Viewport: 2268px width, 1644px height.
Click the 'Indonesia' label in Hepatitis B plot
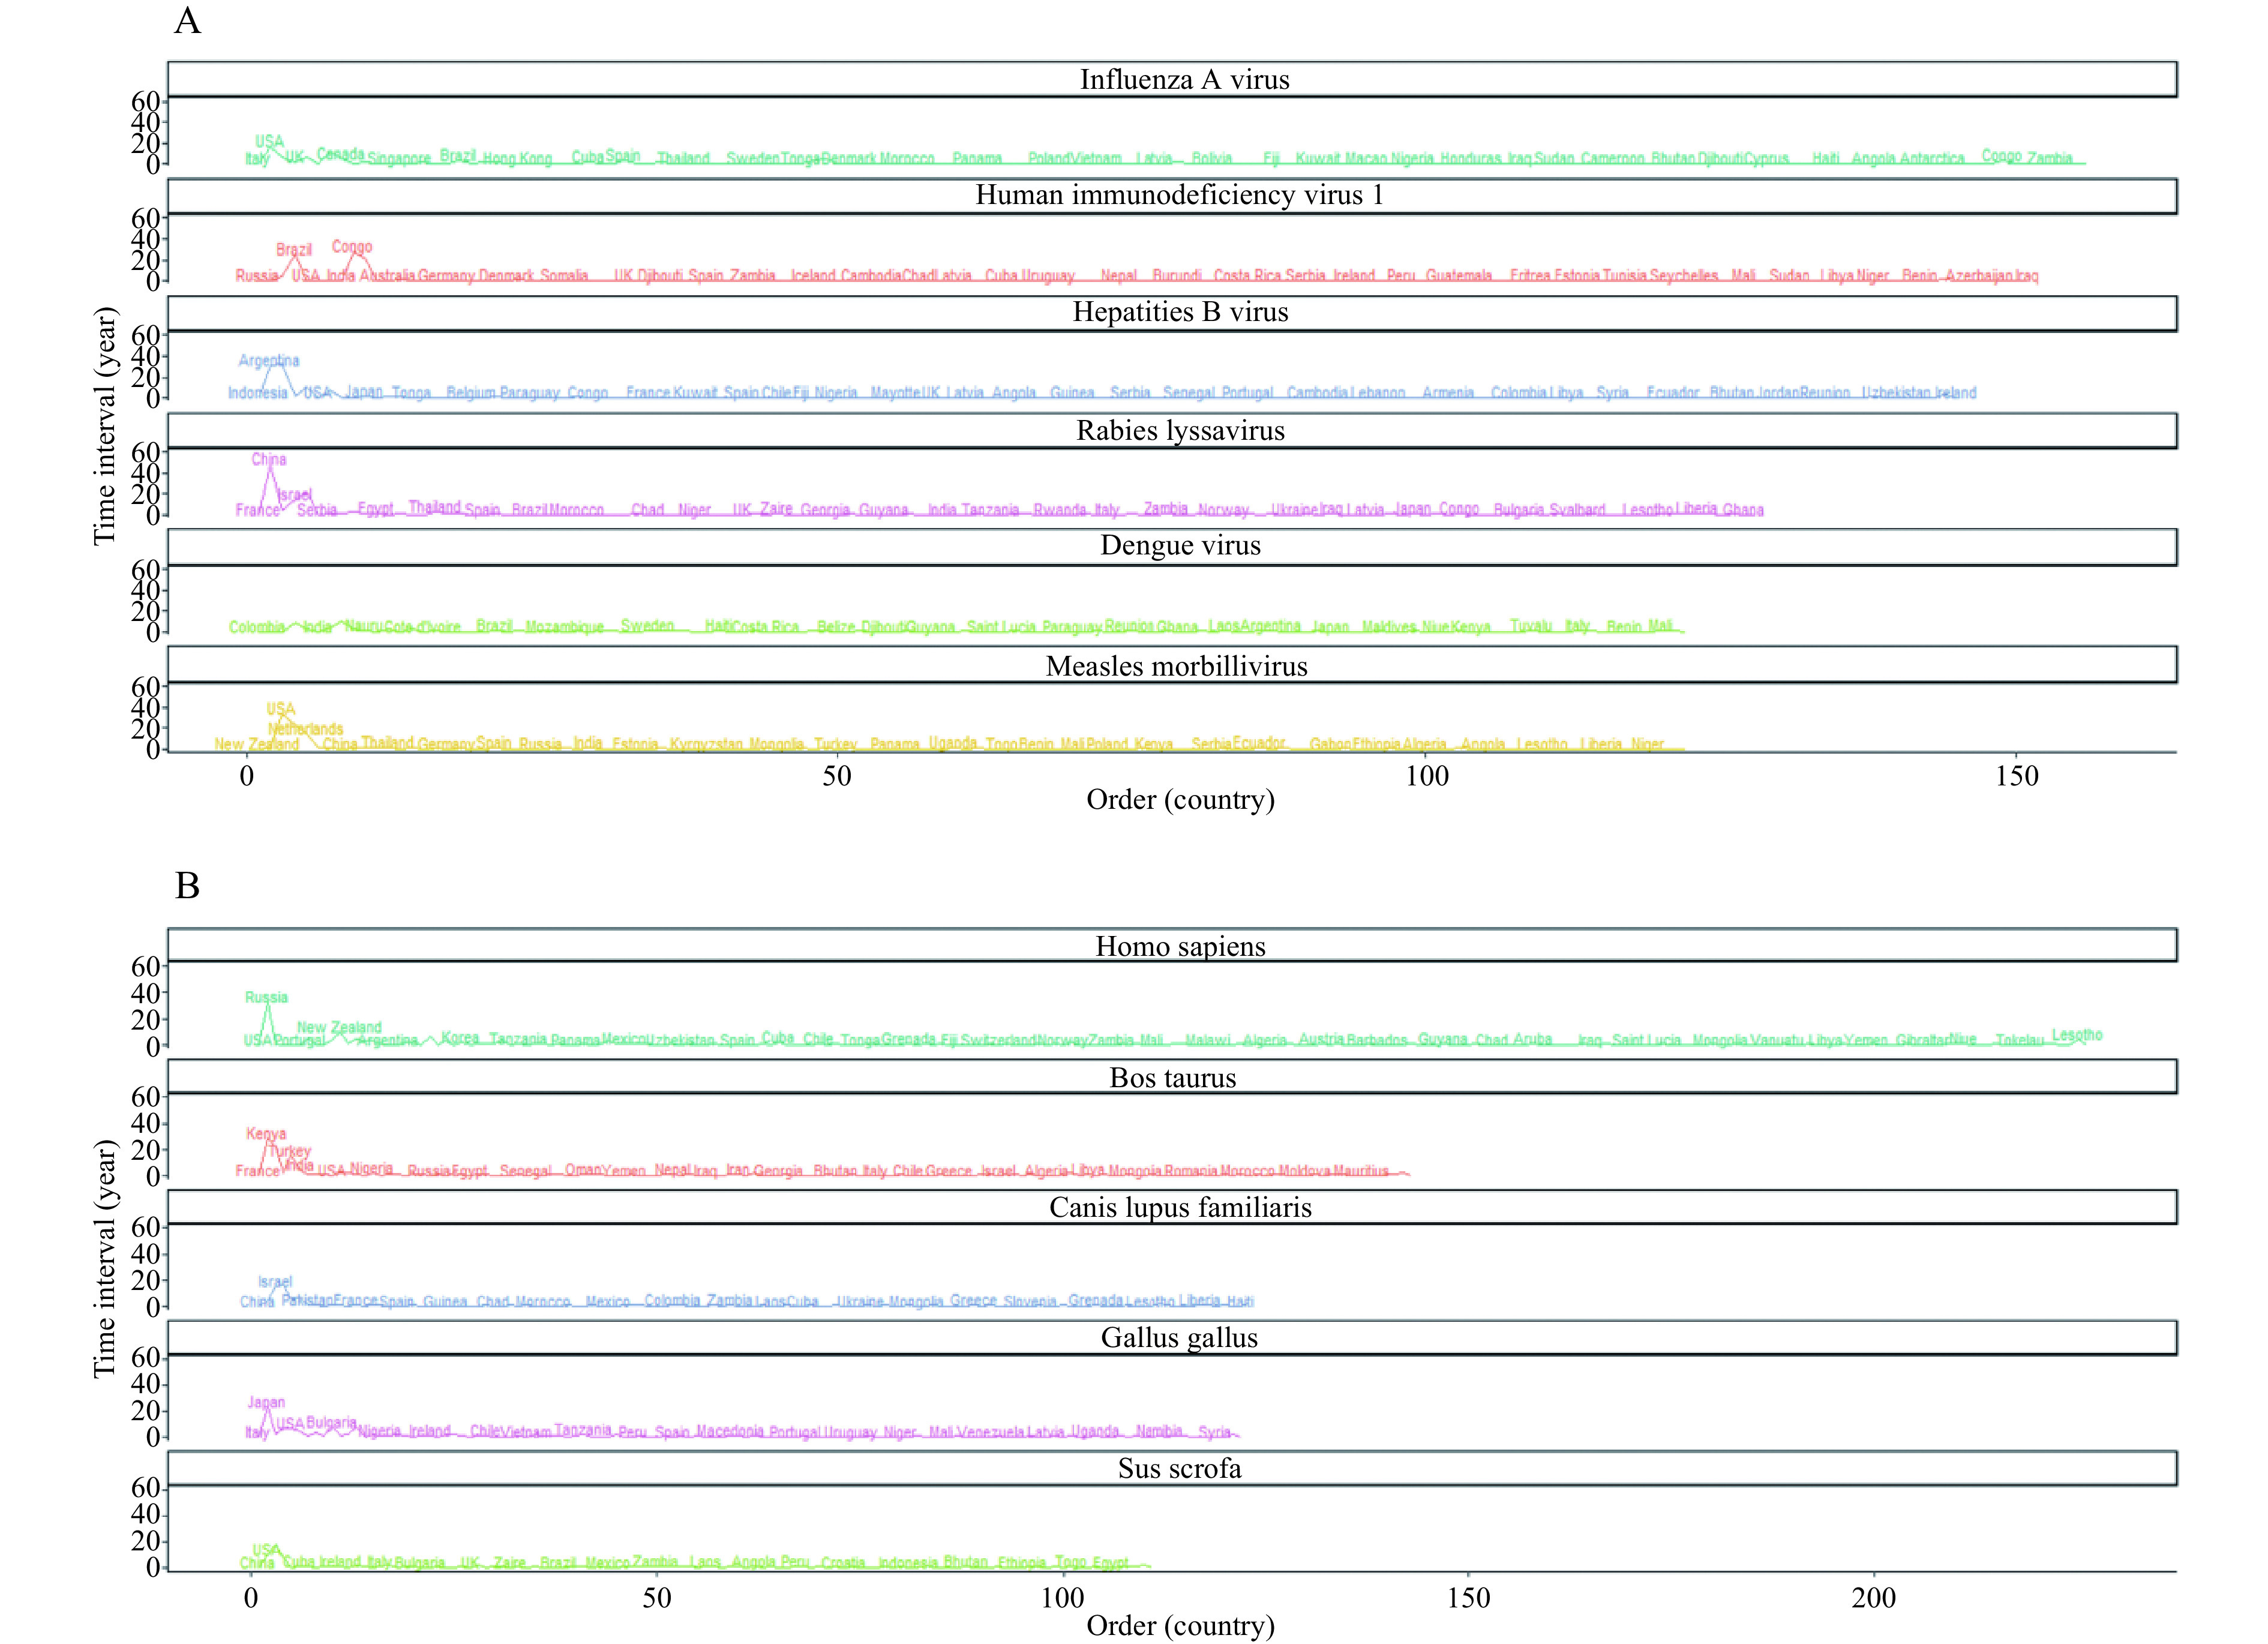(258, 393)
